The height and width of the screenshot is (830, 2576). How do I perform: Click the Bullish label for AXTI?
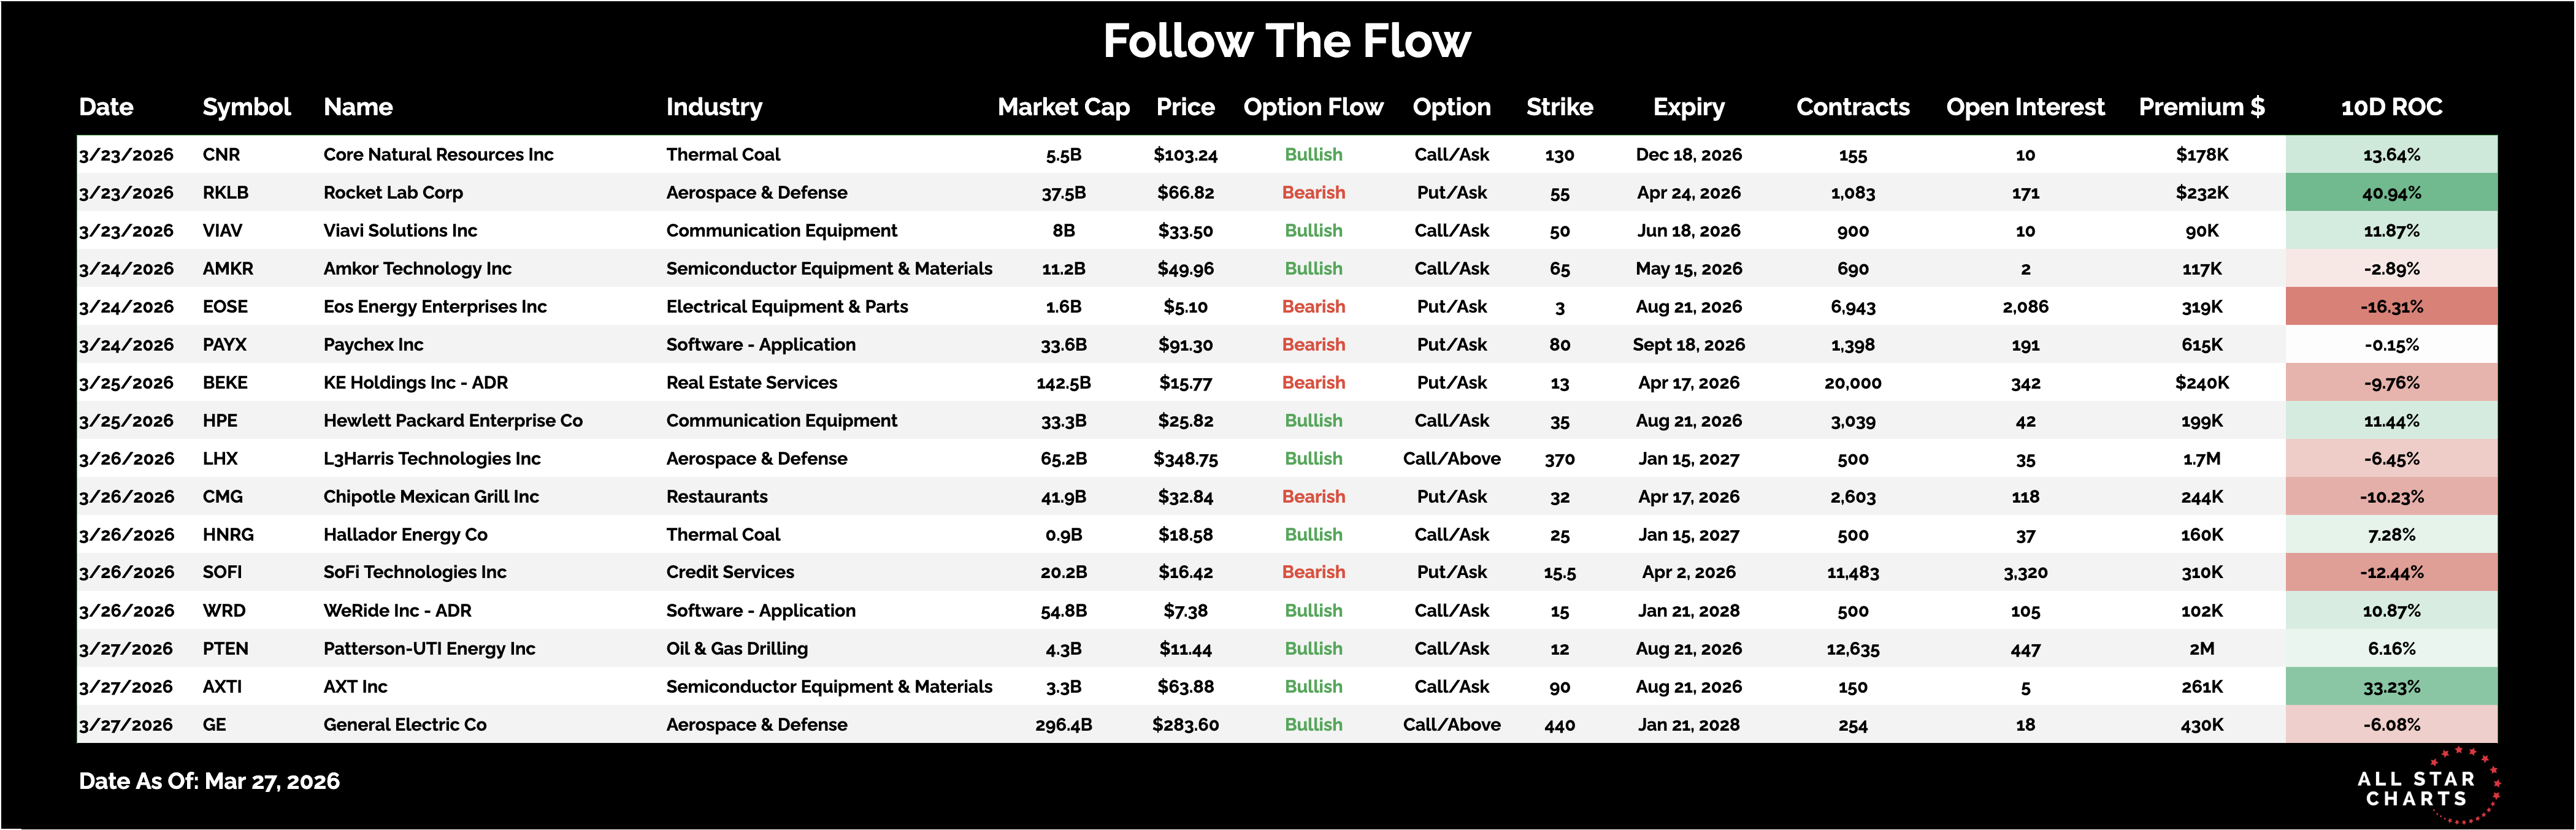click(1313, 687)
